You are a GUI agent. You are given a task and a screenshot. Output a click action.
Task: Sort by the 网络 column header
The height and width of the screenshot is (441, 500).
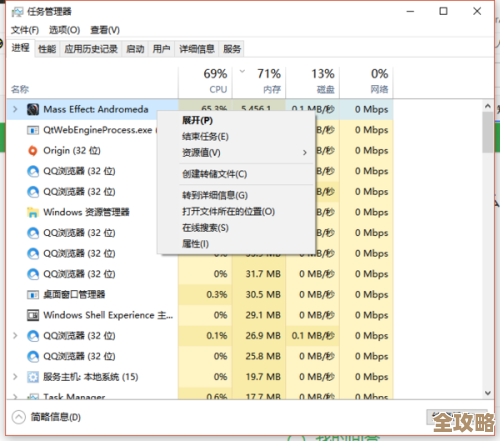tap(366, 82)
